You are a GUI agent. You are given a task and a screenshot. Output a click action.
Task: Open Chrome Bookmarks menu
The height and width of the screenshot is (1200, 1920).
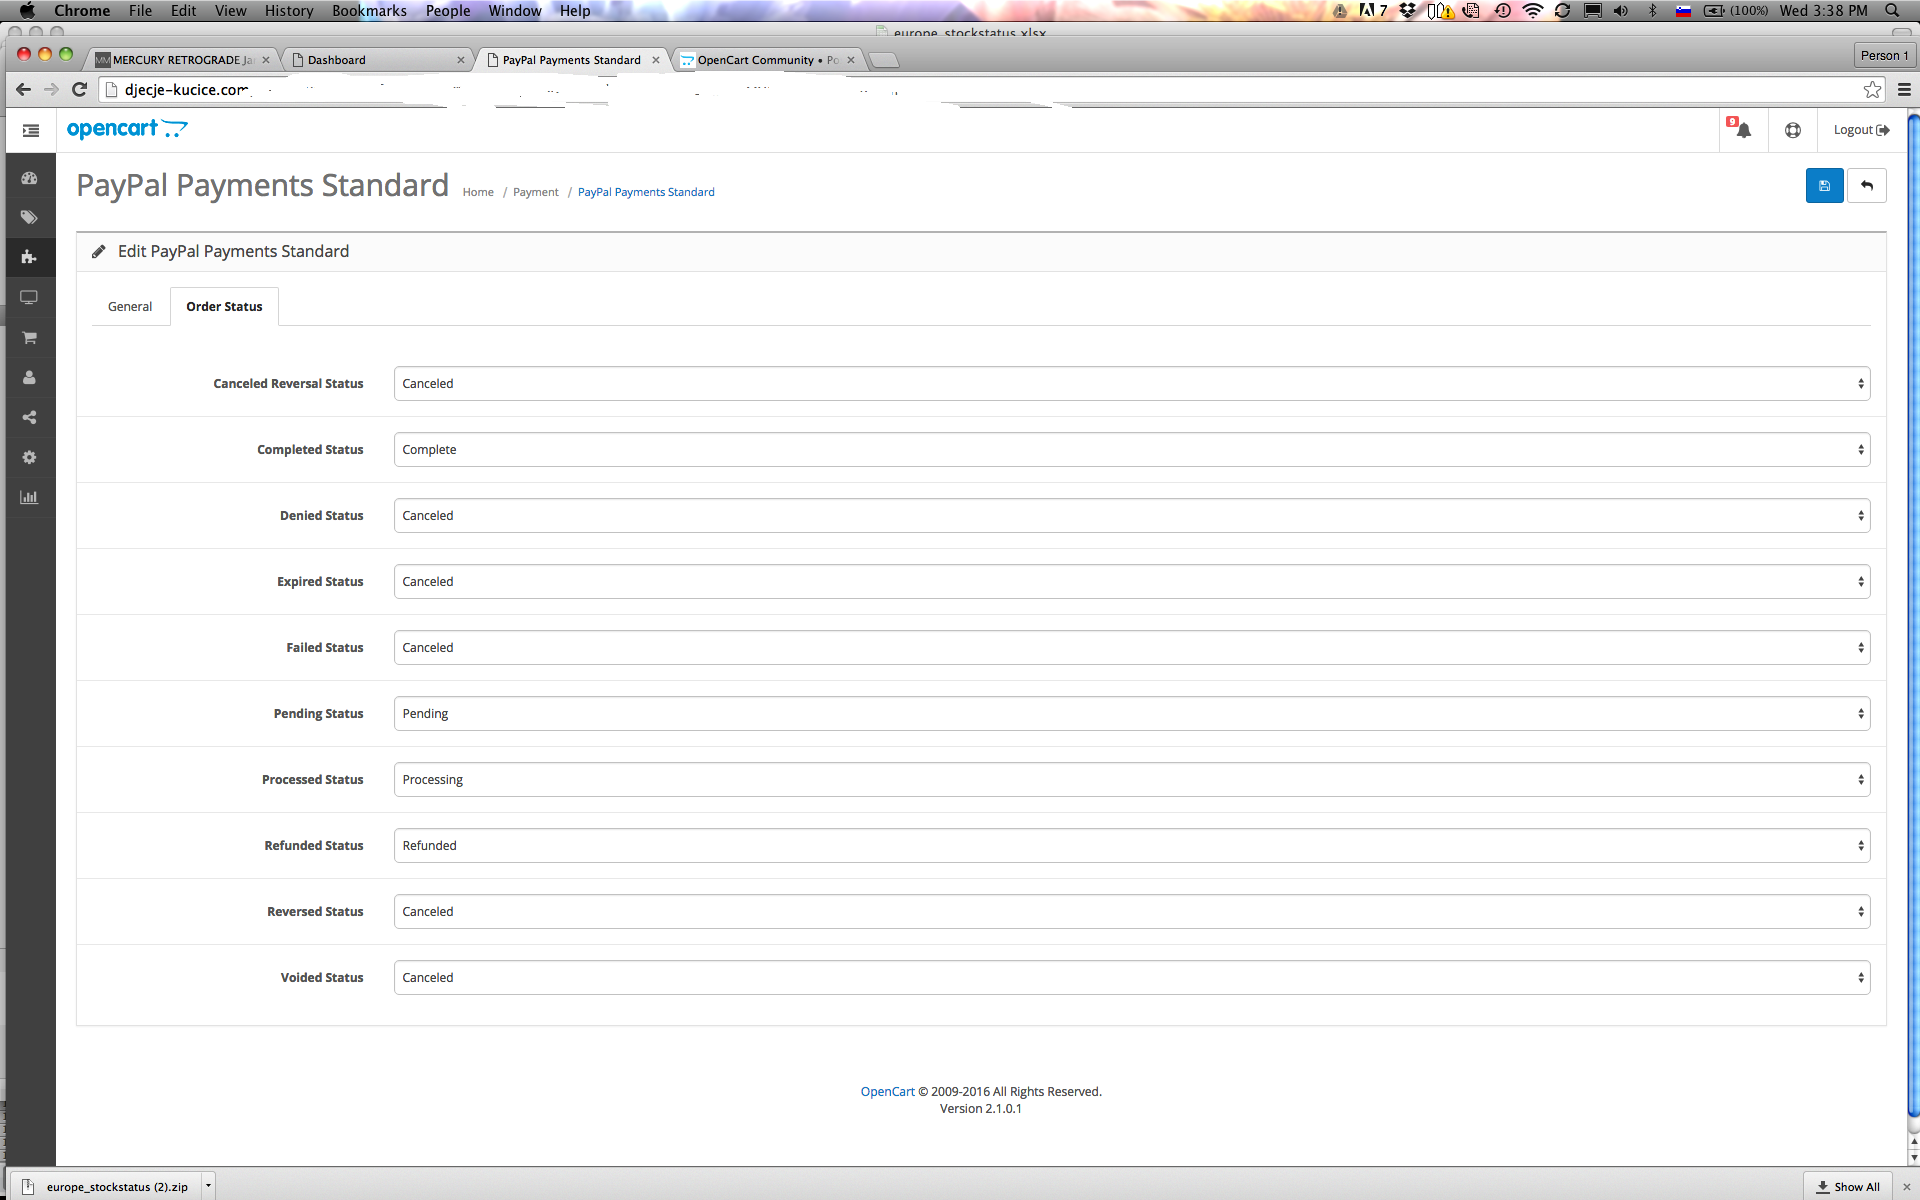point(369,10)
